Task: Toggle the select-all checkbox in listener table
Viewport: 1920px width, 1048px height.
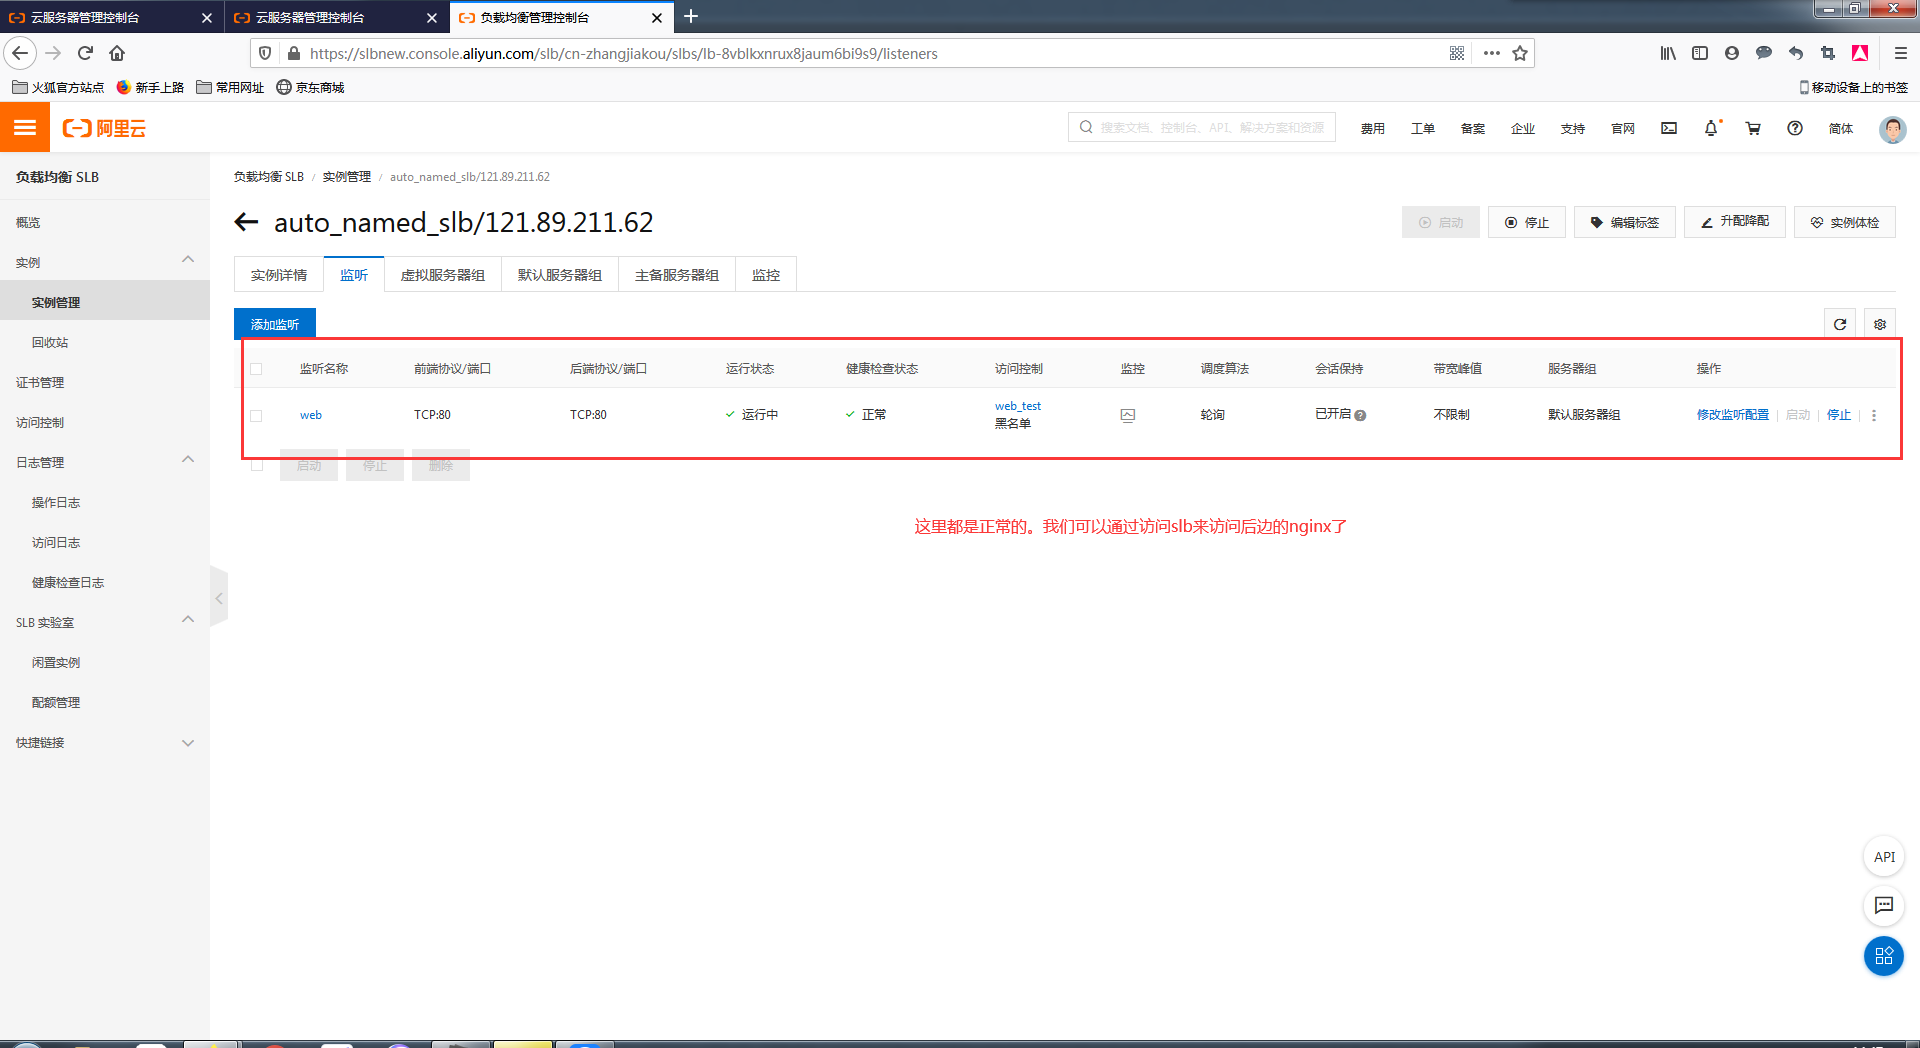Action: 256,368
